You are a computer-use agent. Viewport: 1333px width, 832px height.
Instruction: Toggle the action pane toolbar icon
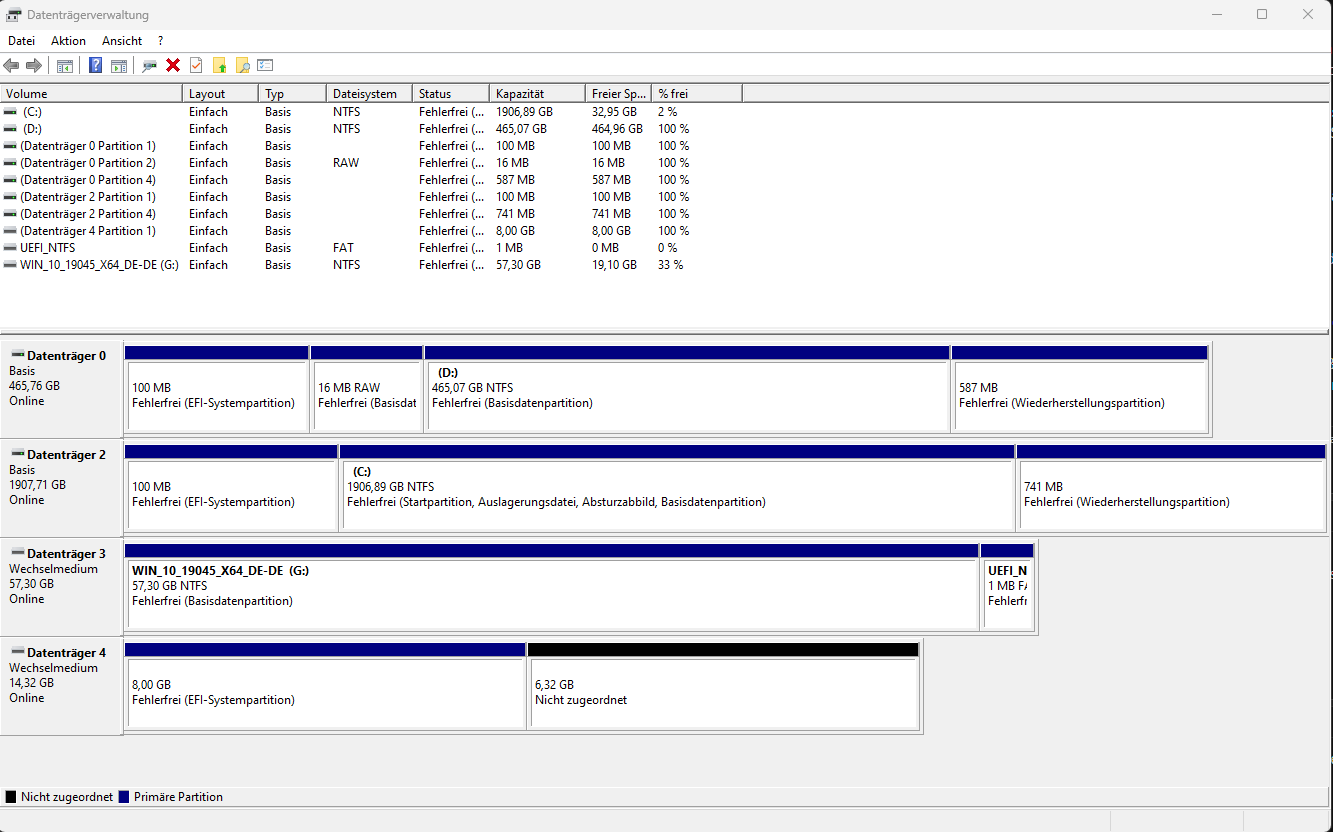119,65
